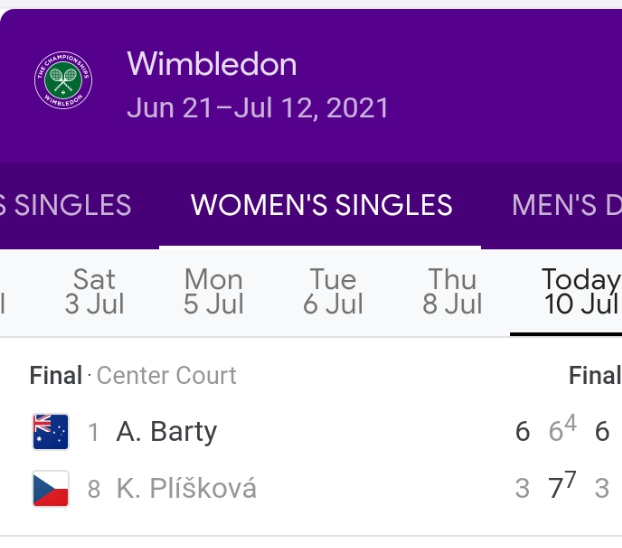
Task: Select Sat 3 Jul date
Action: pyautogui.click(x=94, y=291)
